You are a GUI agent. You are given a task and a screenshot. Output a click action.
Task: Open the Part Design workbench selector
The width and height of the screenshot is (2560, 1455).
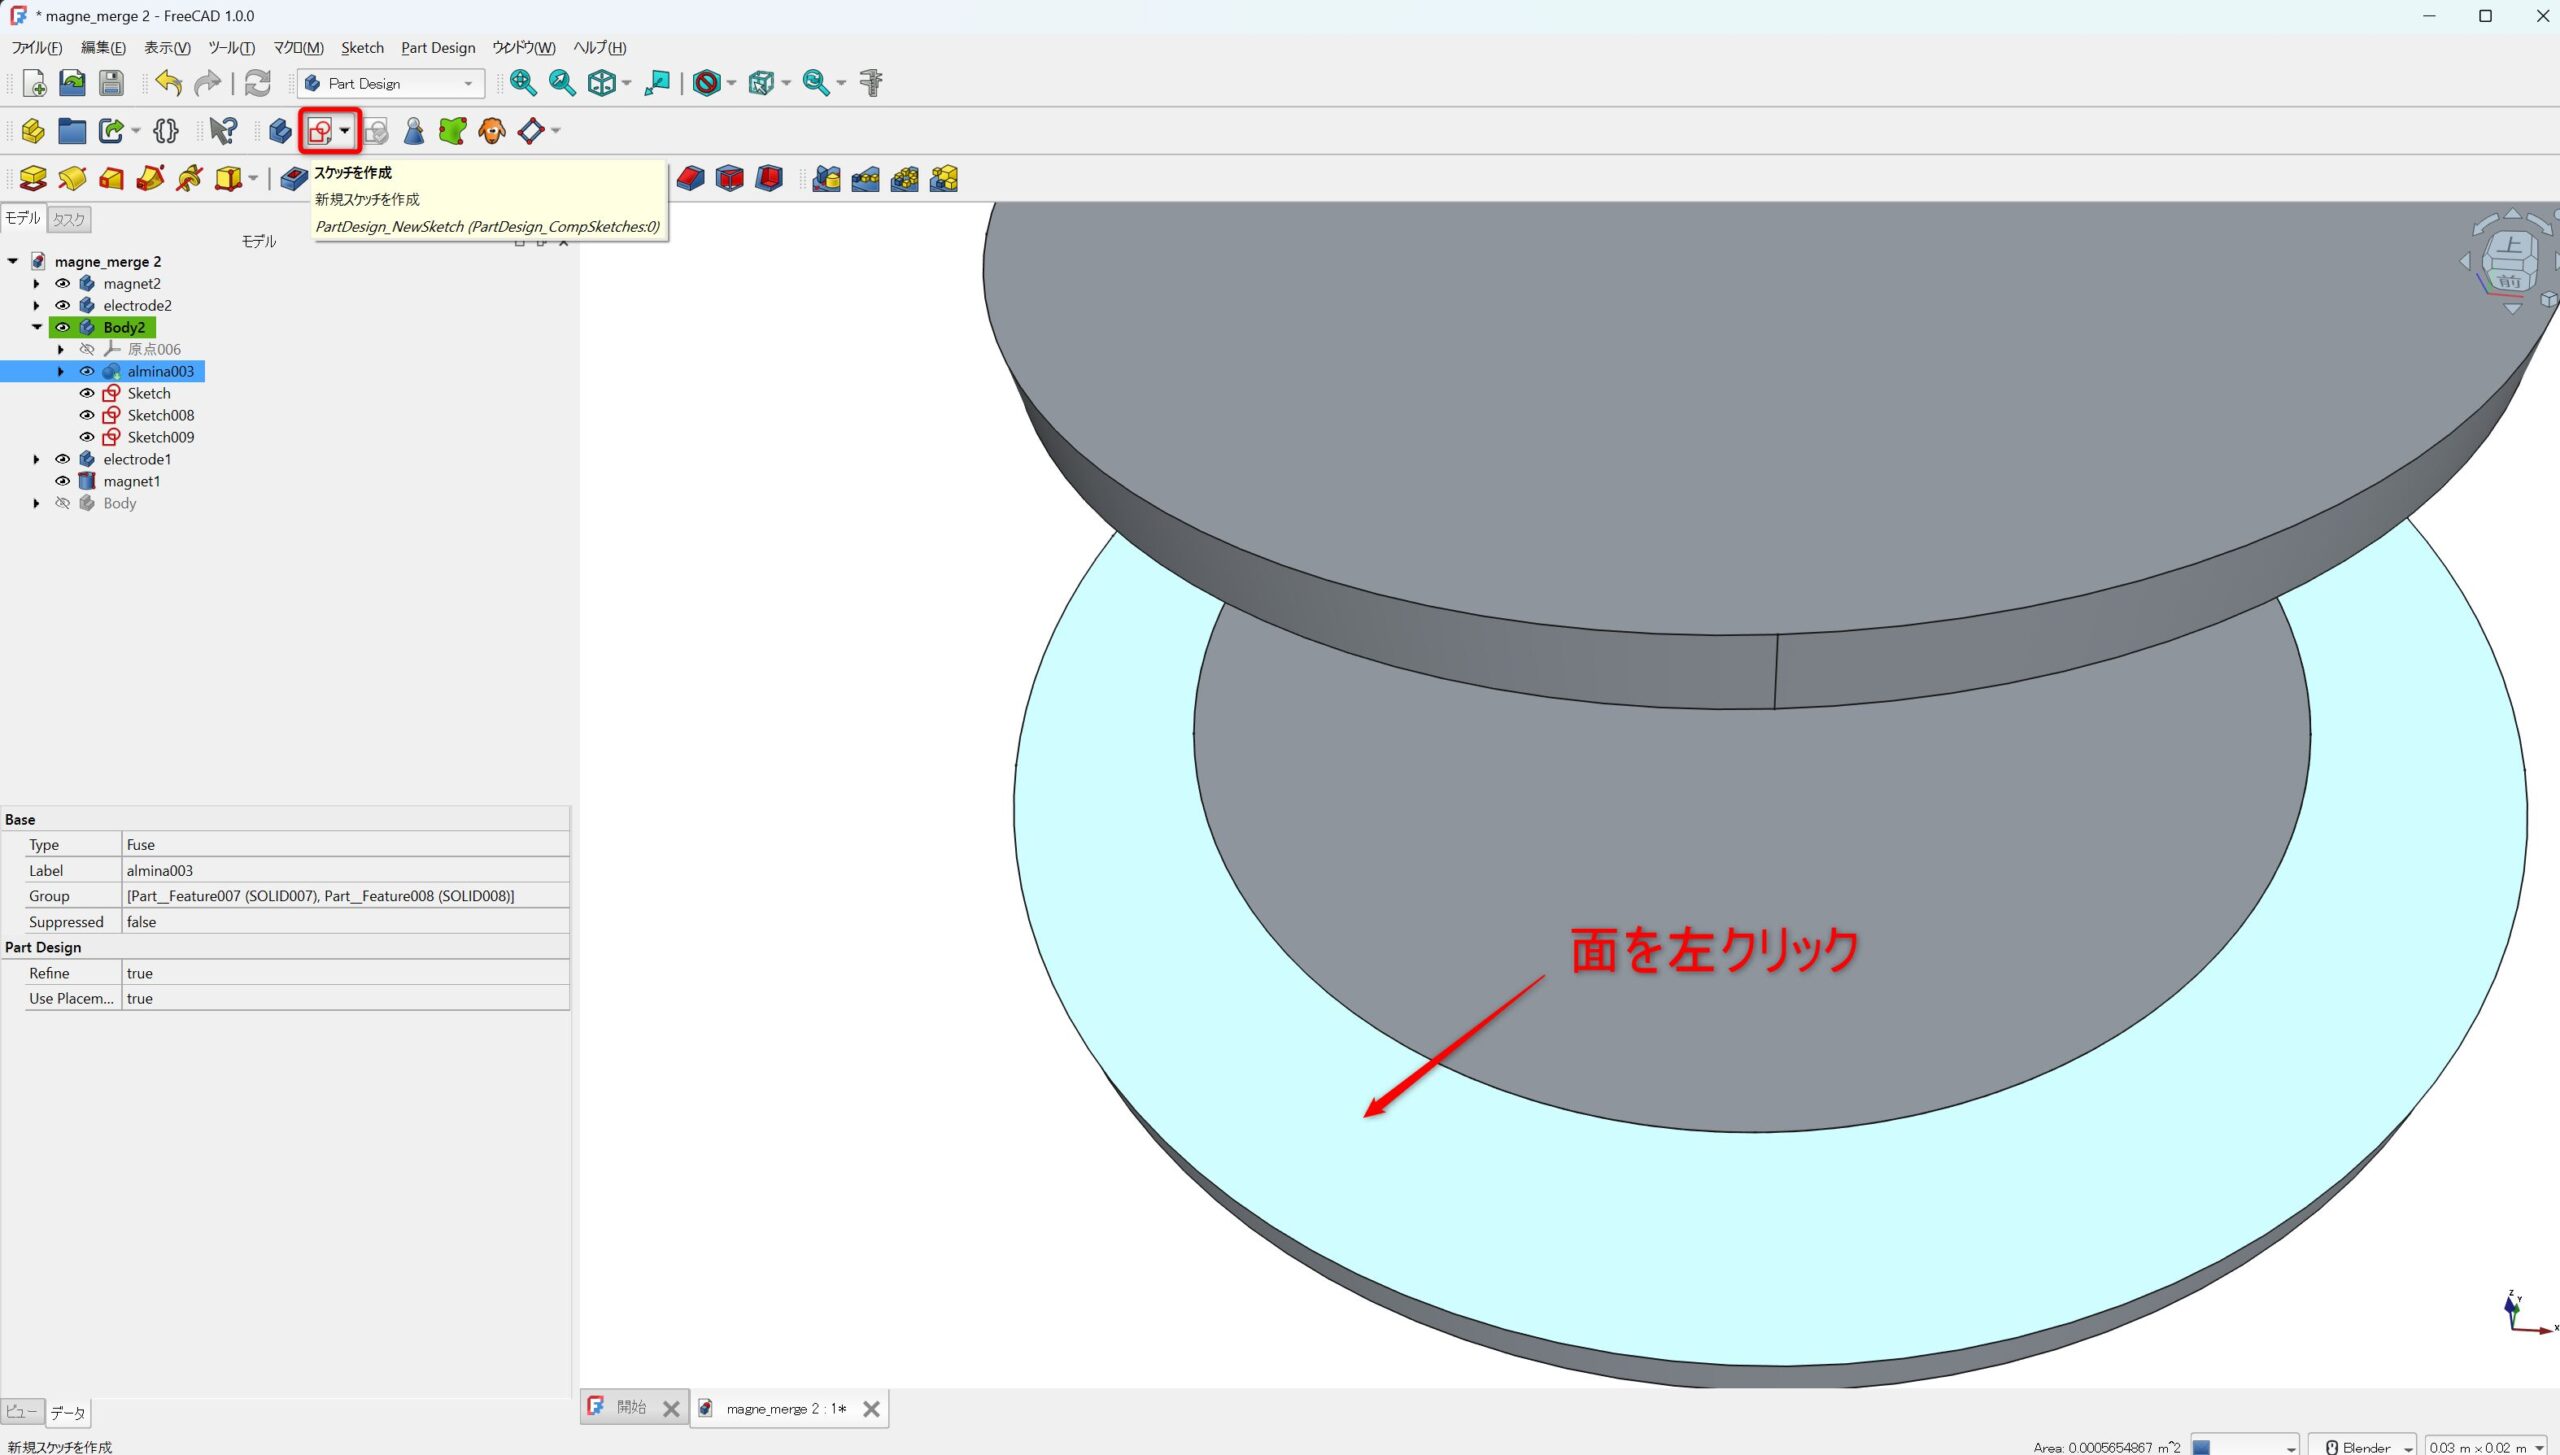pyautogui.click(x=391, y=84)
